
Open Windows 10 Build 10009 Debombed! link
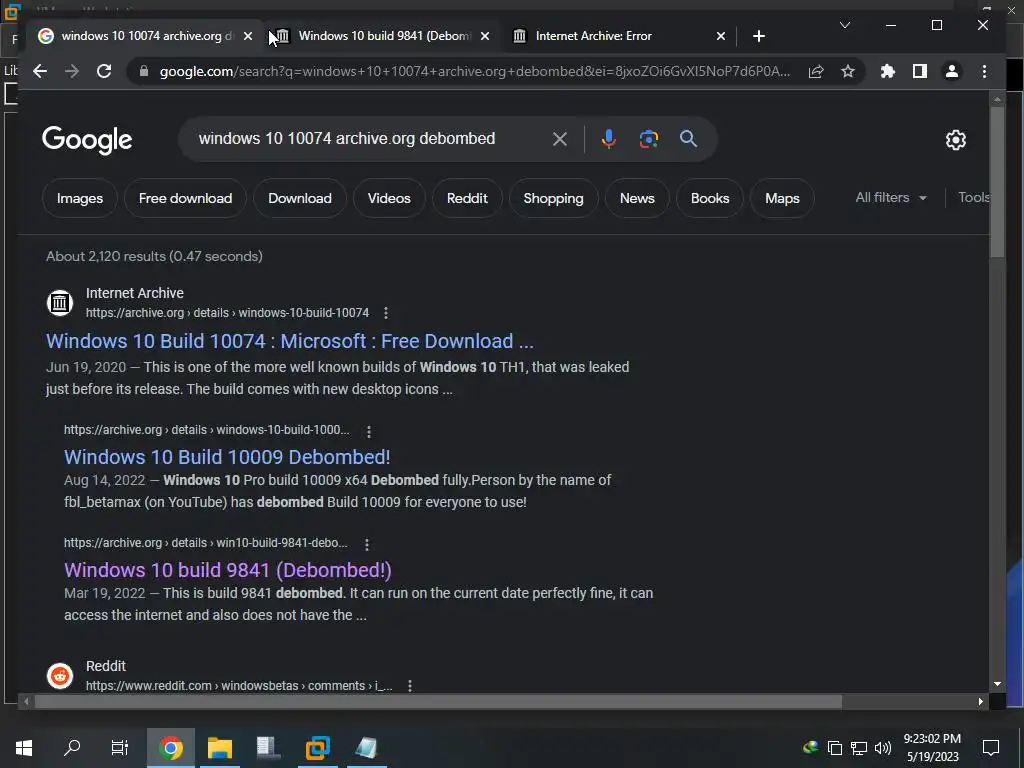tap(227, 457)
